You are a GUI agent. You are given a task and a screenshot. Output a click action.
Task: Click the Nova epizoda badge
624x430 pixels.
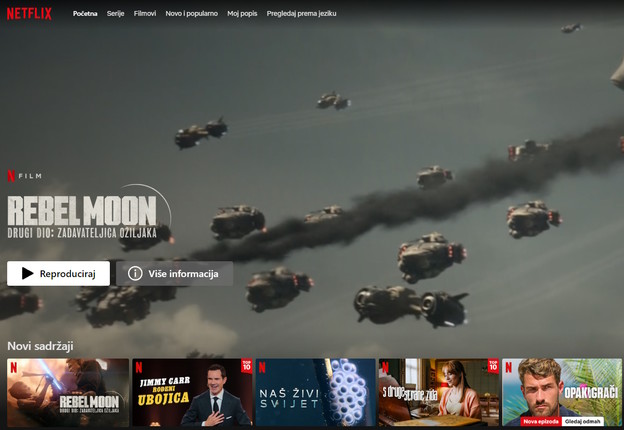click(x=541, y=421)
